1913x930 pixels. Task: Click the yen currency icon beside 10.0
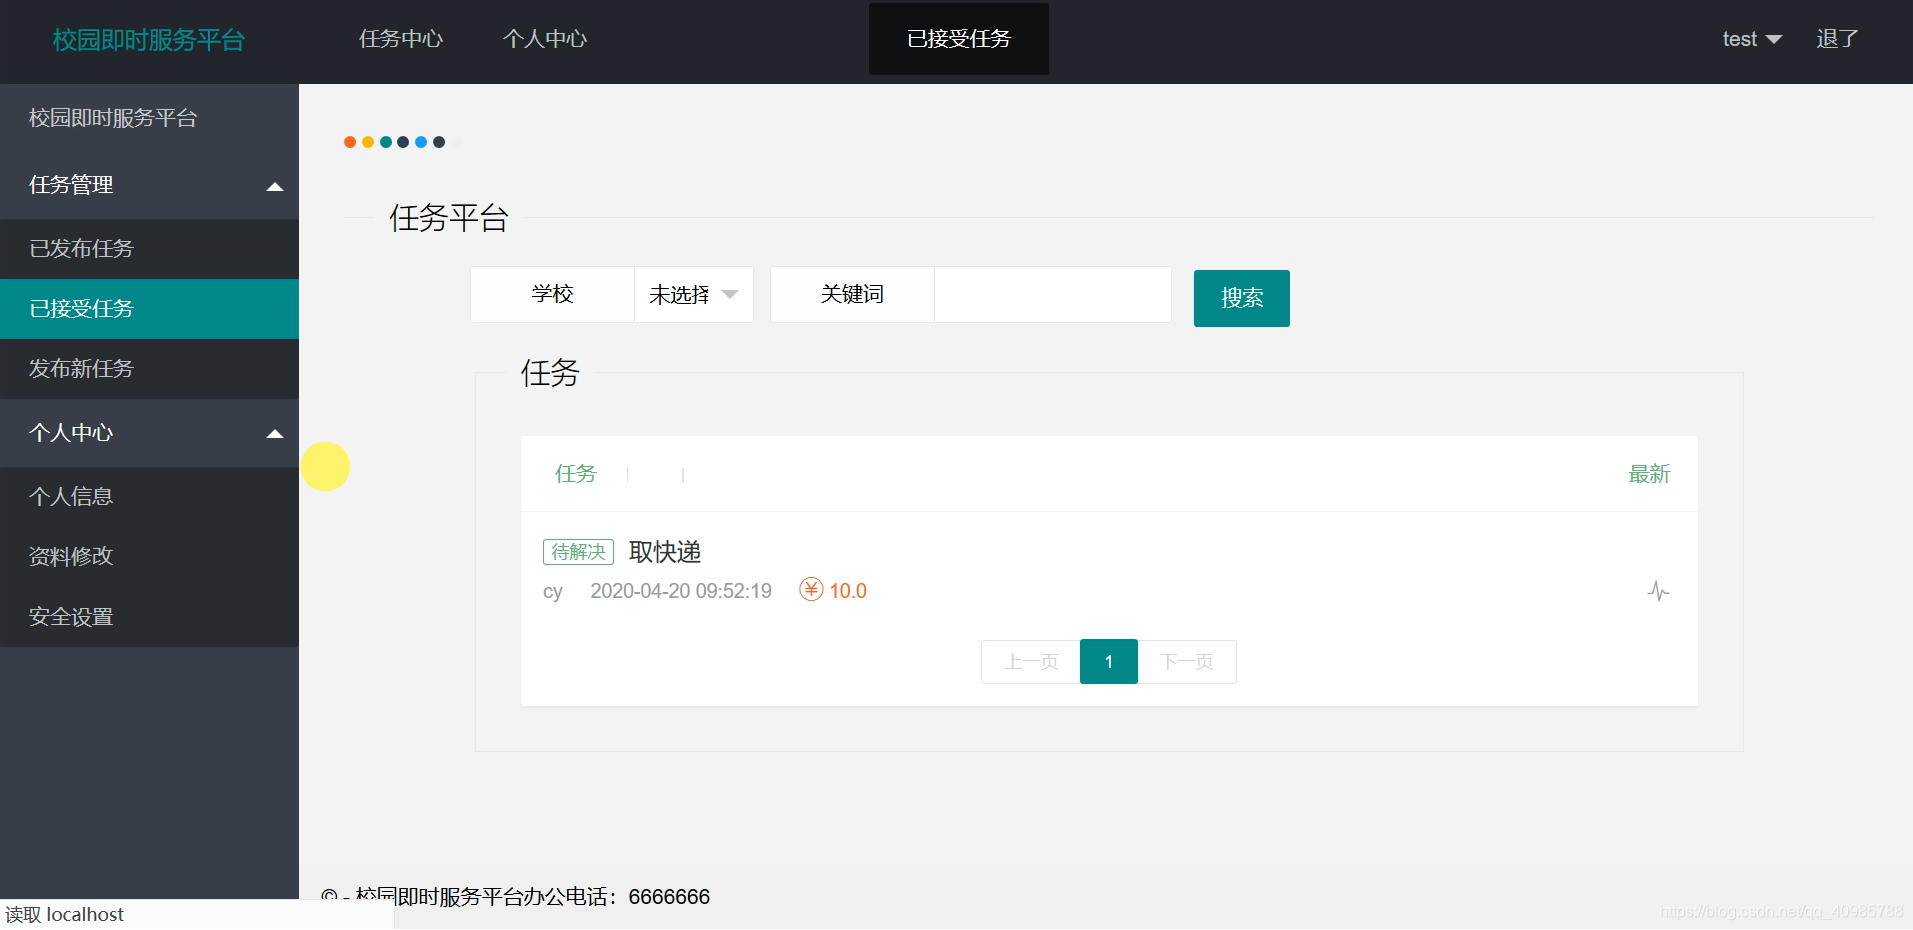[x=811, y=590]
